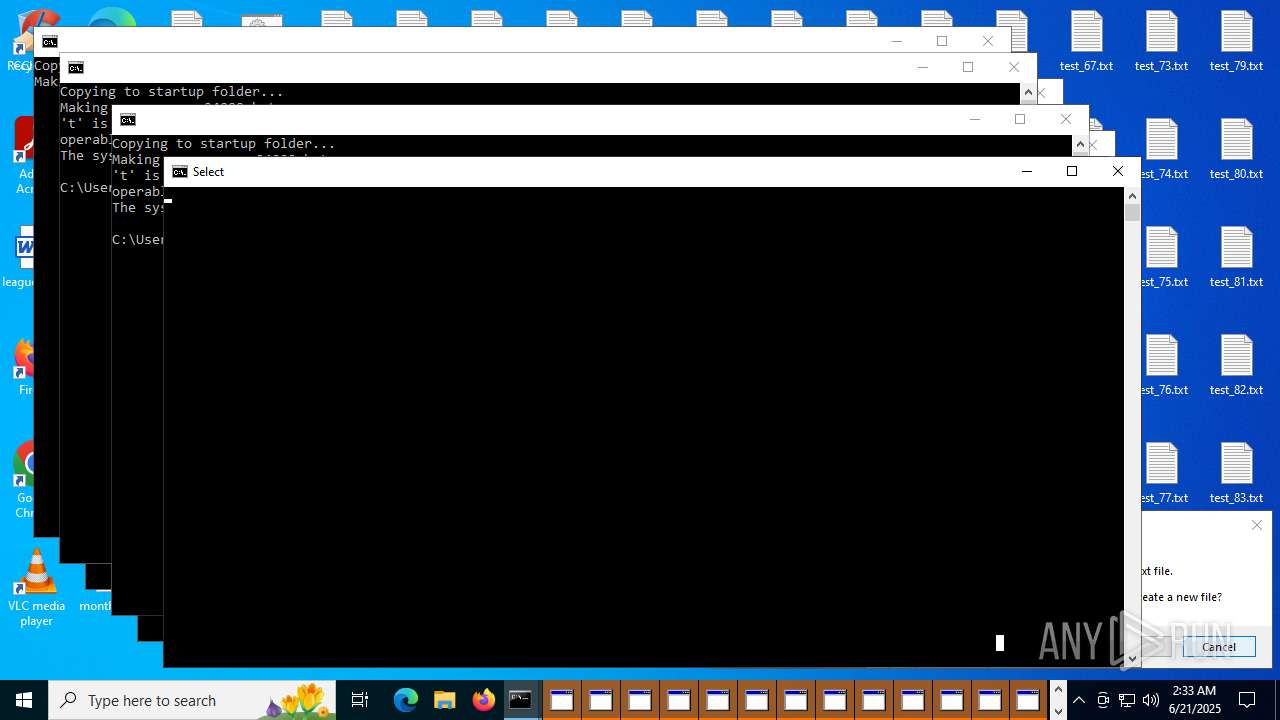1280x720 pixels.
Task: Open Task View on the taskbar
Action: click(x=360, y=700)
